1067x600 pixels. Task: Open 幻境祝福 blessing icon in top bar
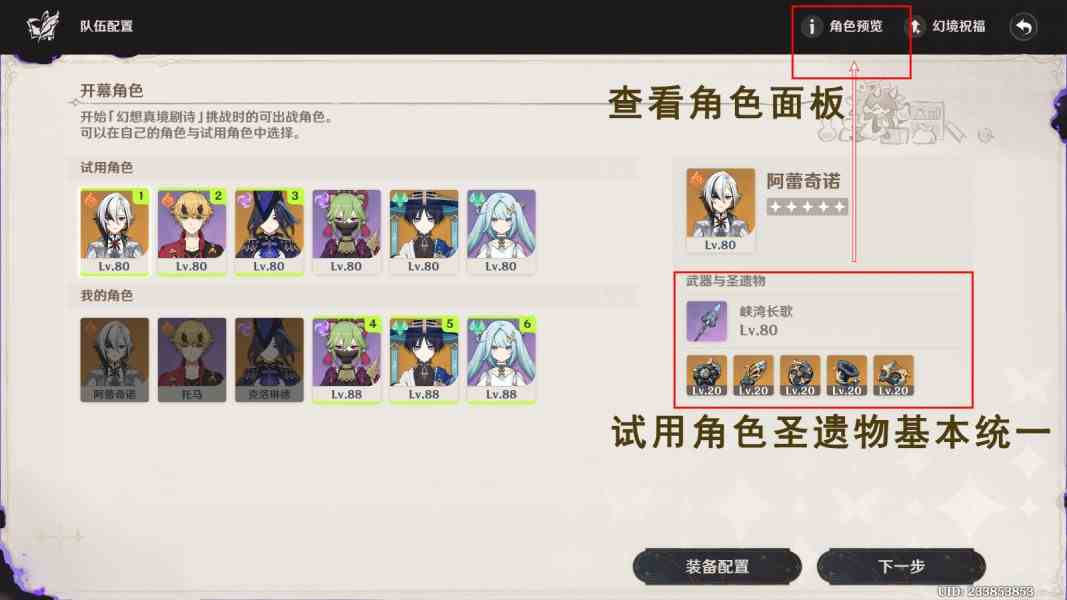pyautogui.click(x=916, y=27)
